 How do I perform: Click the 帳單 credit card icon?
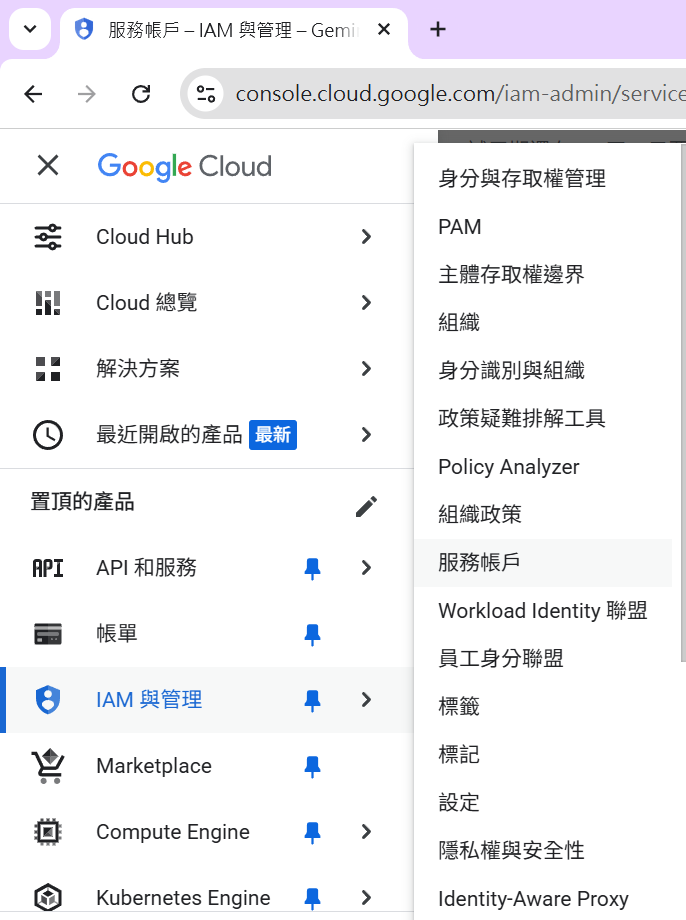[48, 634]
